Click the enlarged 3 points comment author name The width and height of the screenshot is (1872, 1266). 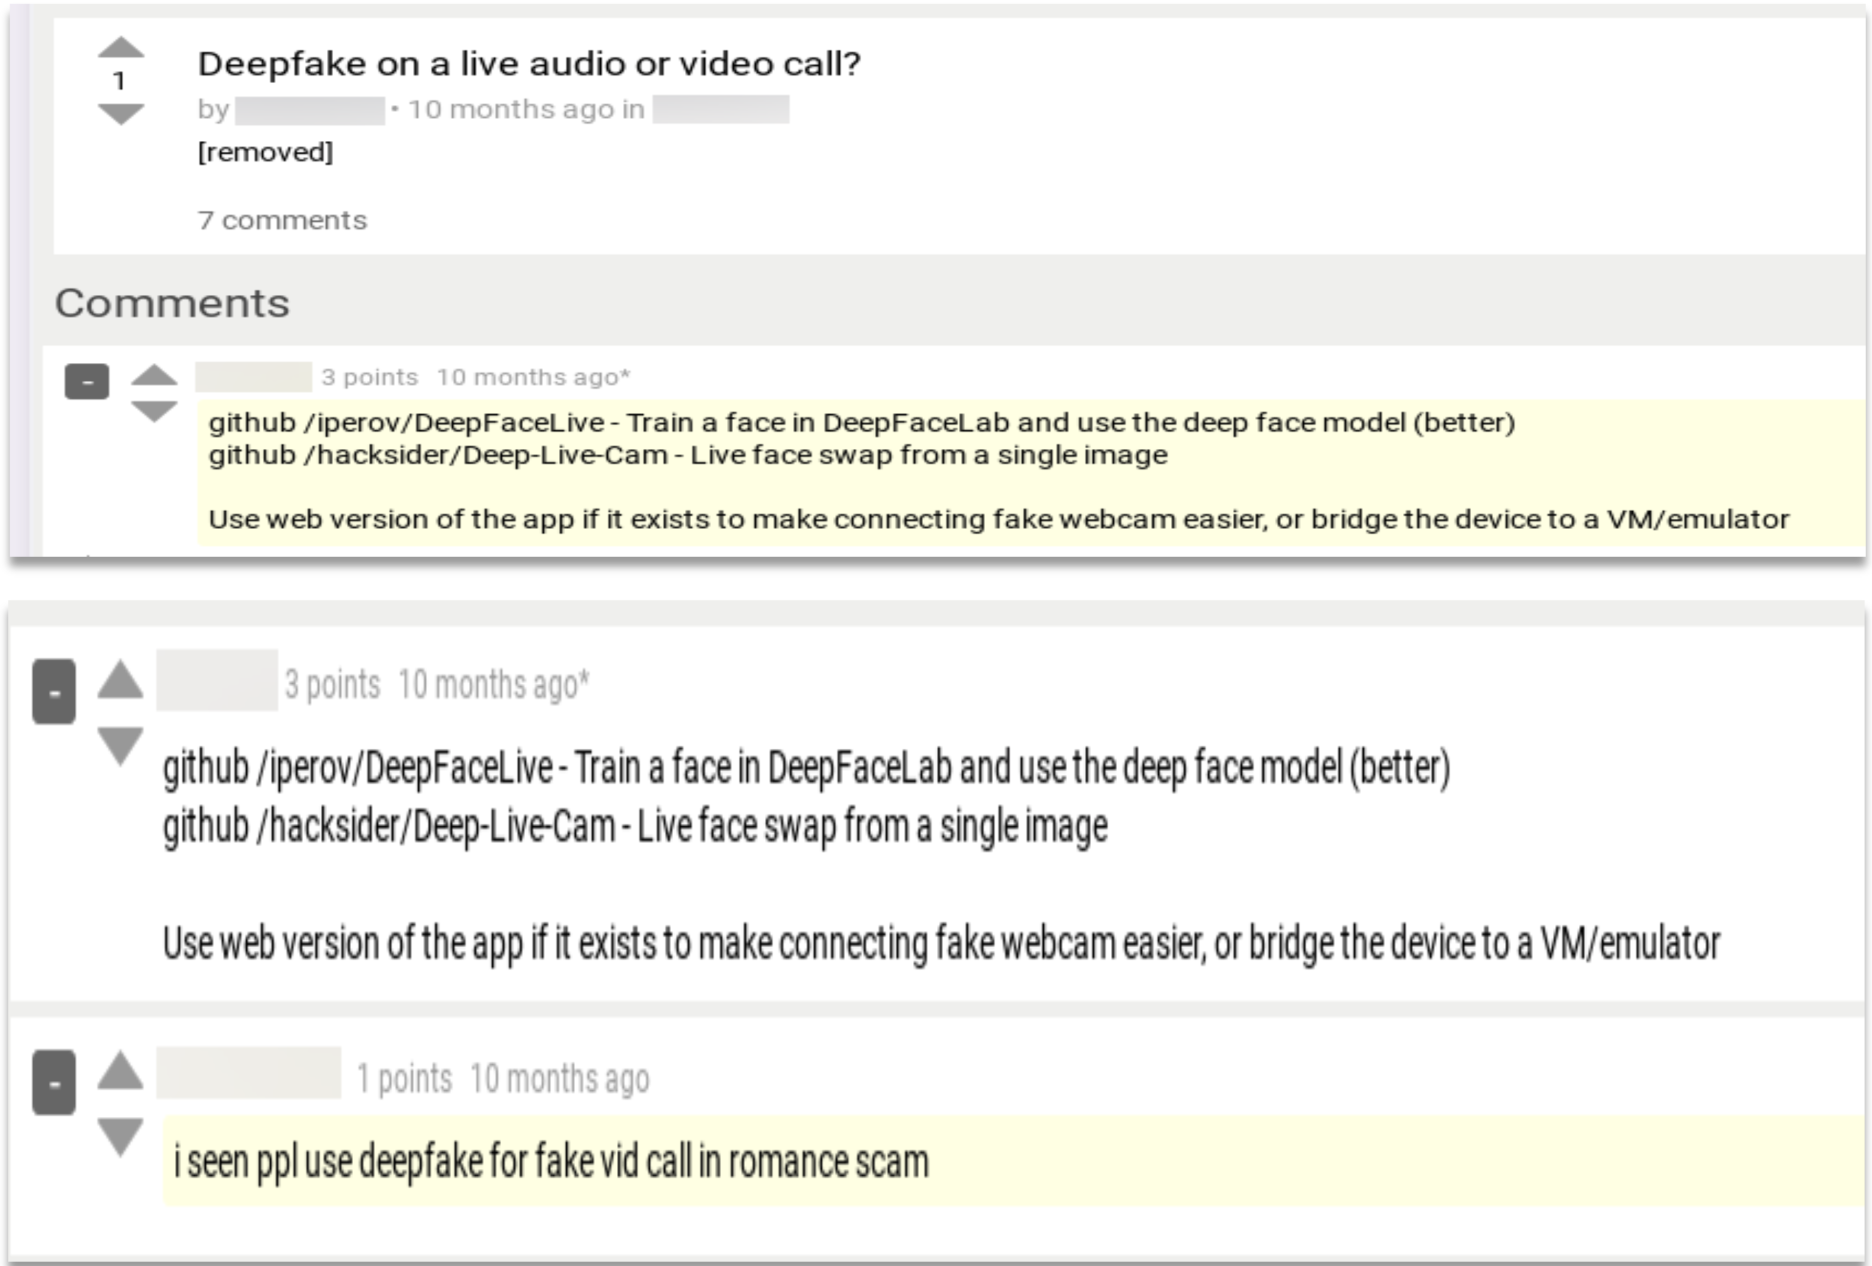(x=217, y=680)
